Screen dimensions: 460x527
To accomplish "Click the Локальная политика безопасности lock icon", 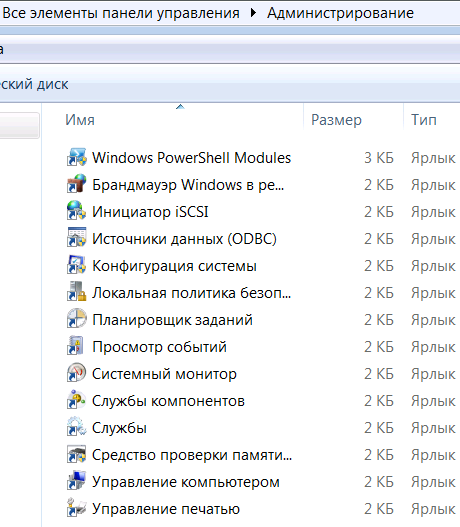I will pyautogui.click(x=77, y=292).
